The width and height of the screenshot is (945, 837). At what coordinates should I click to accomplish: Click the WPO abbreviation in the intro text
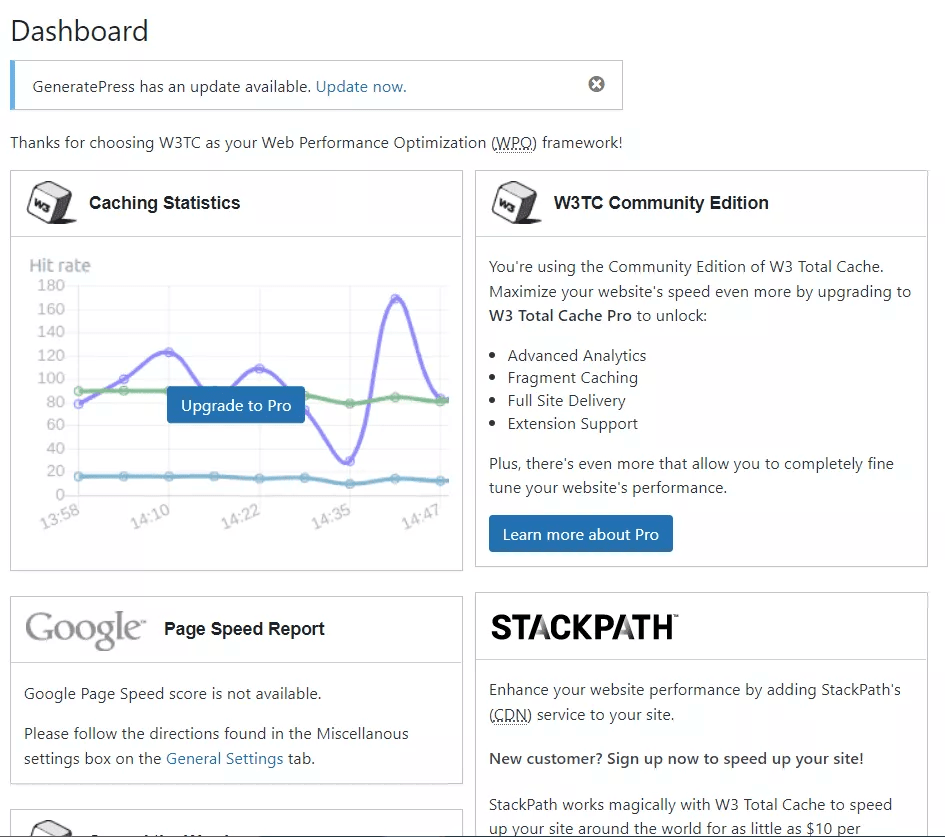pos(514,143)
